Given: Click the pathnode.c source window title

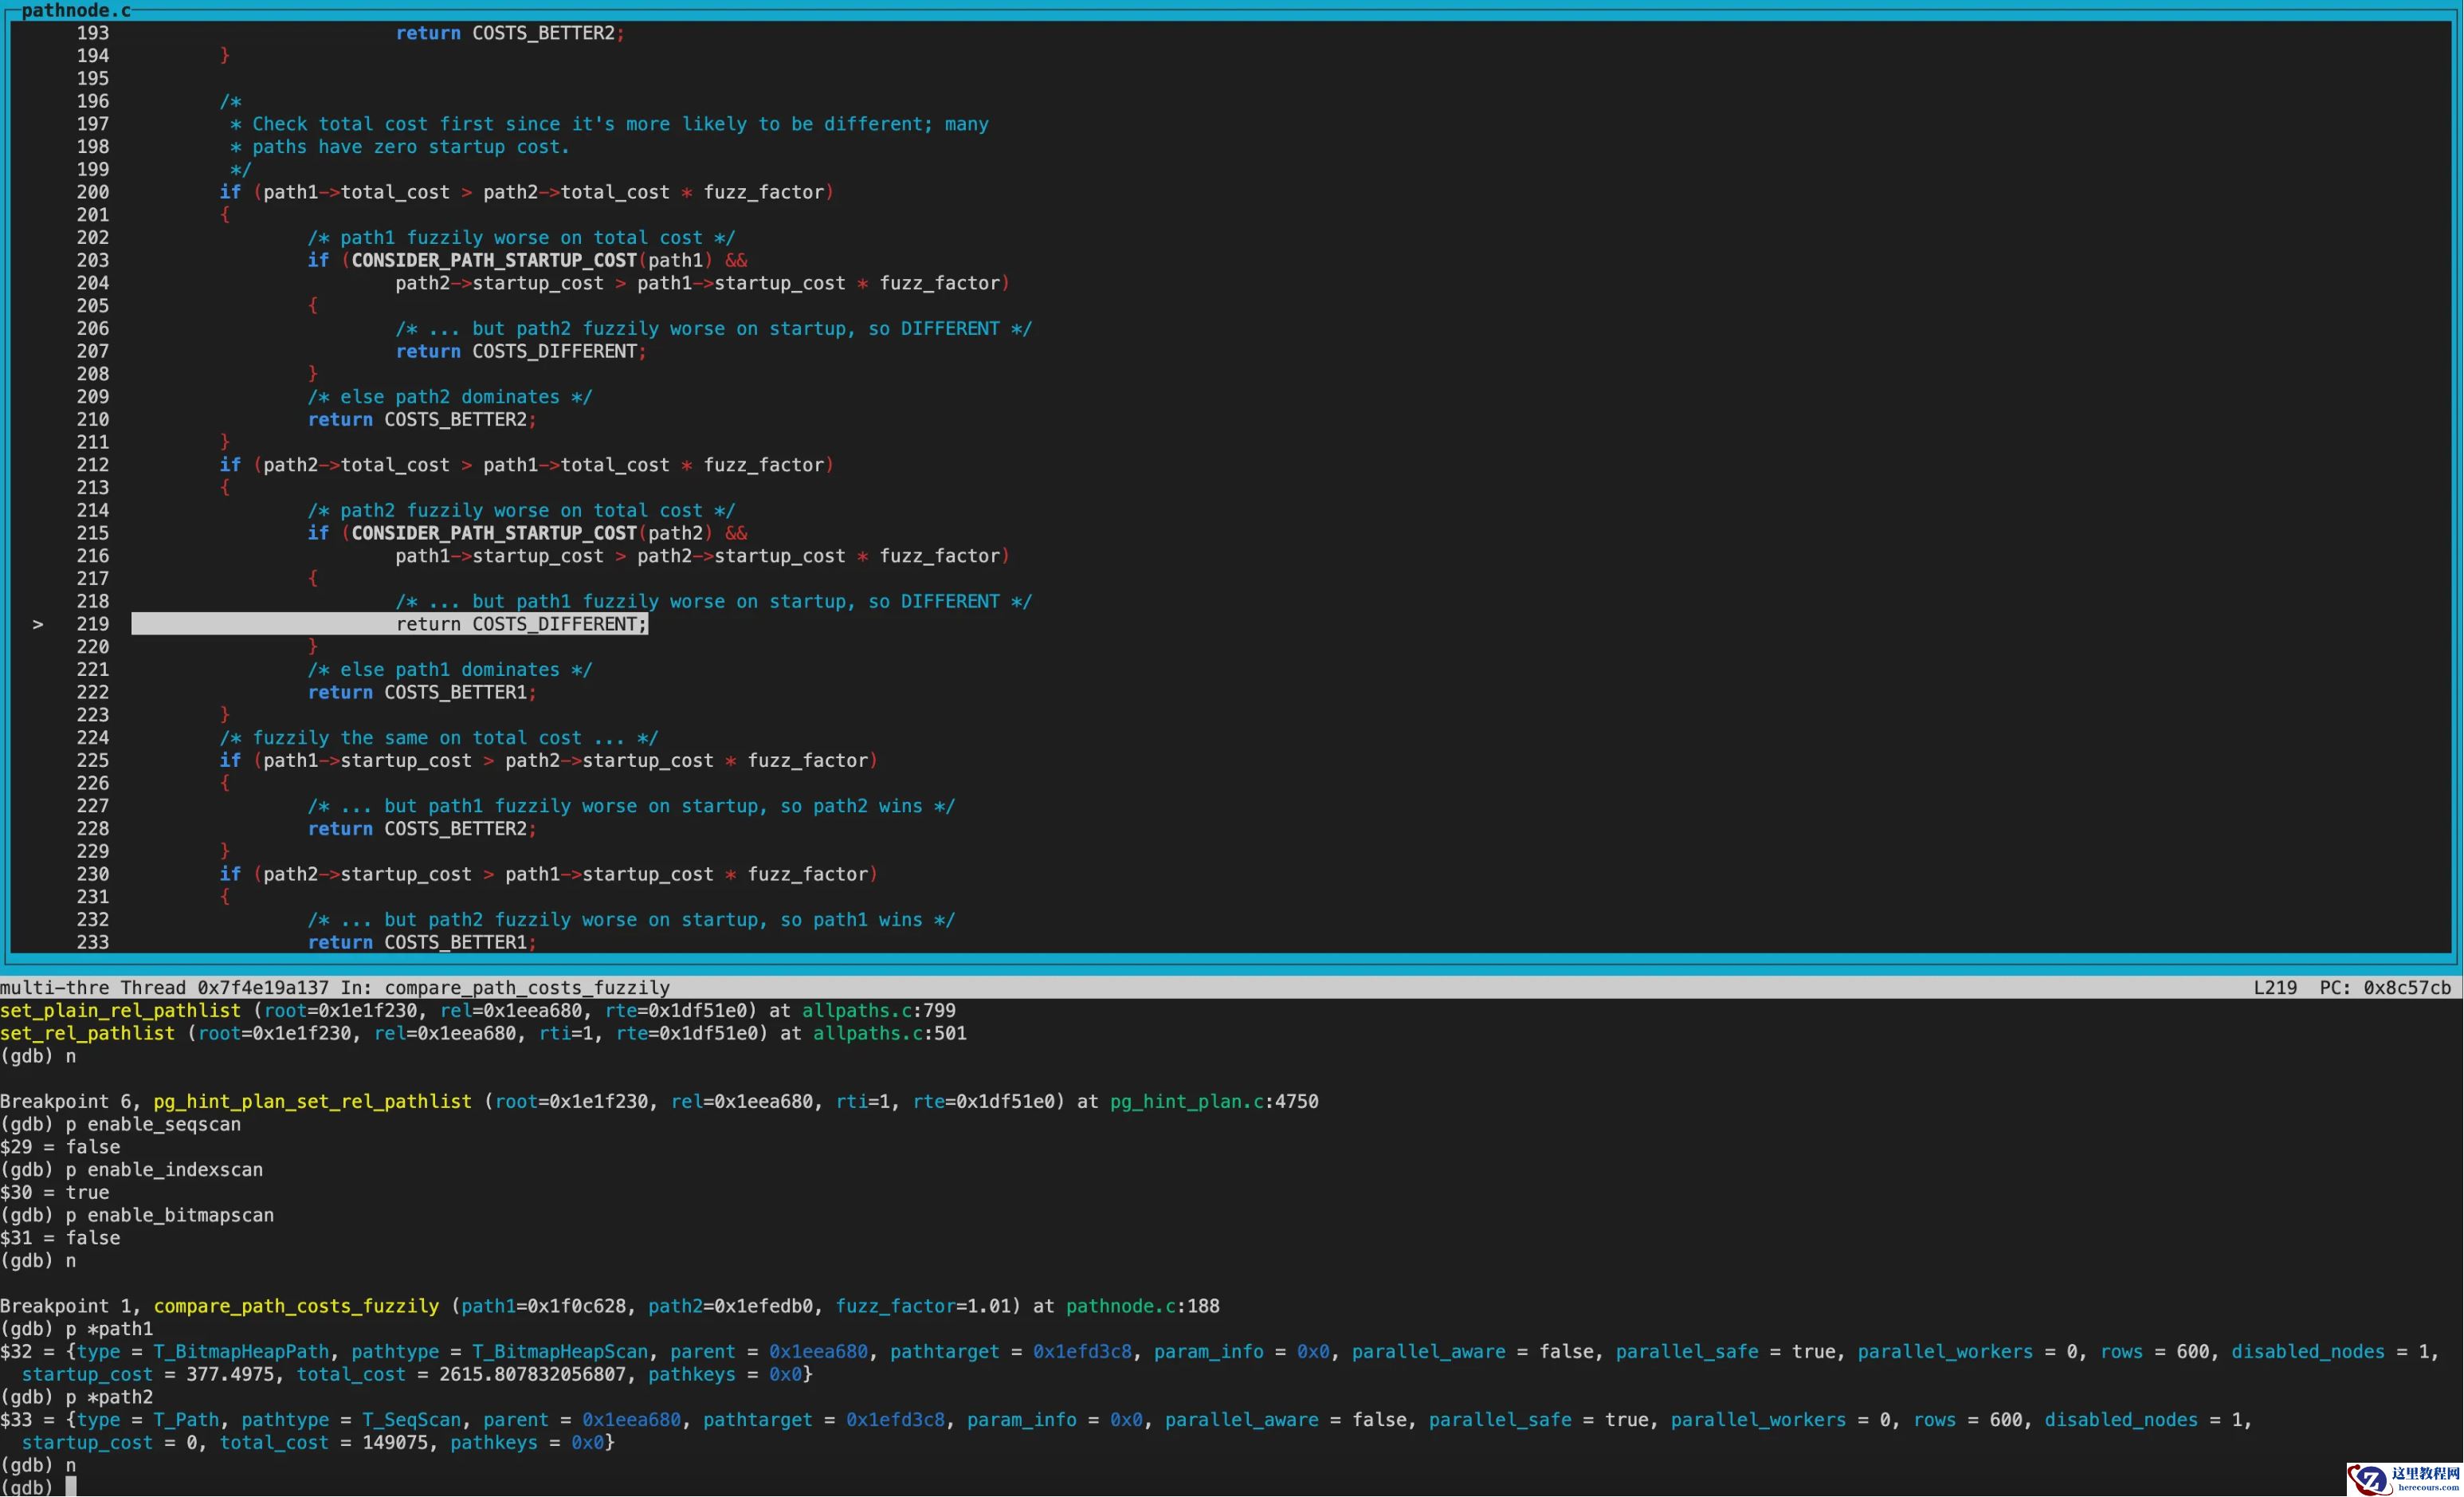Looking at the screenshot, I should (x=76, y=10).
